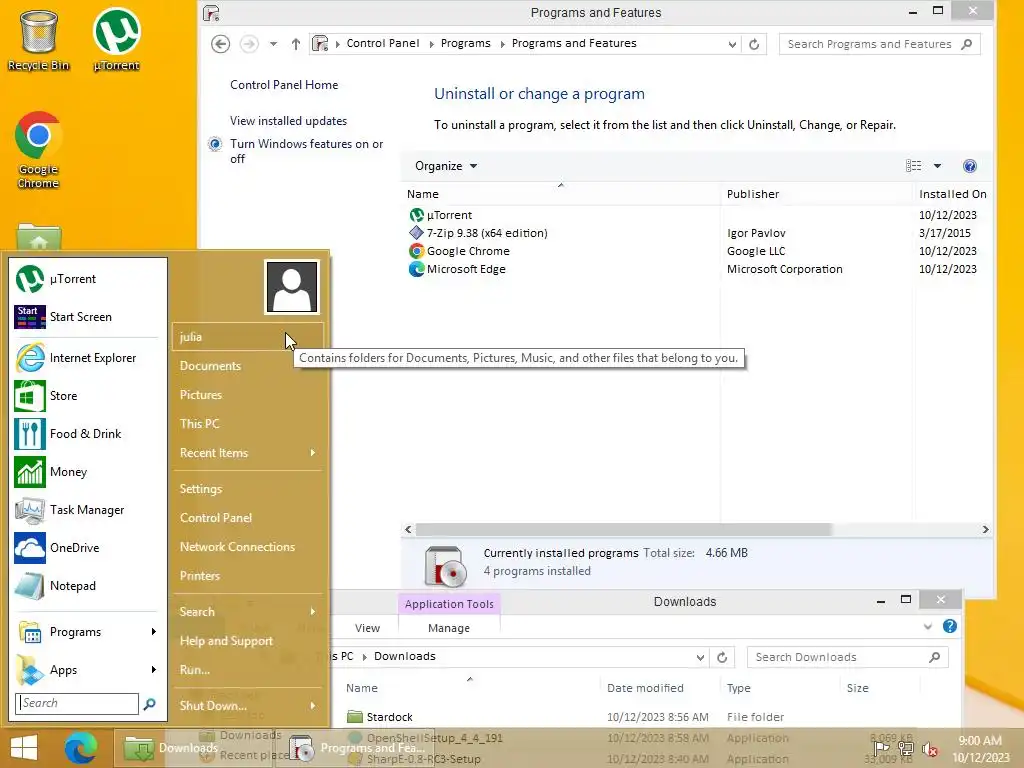Click the Search Programs and Features field

tap(879, 44)
